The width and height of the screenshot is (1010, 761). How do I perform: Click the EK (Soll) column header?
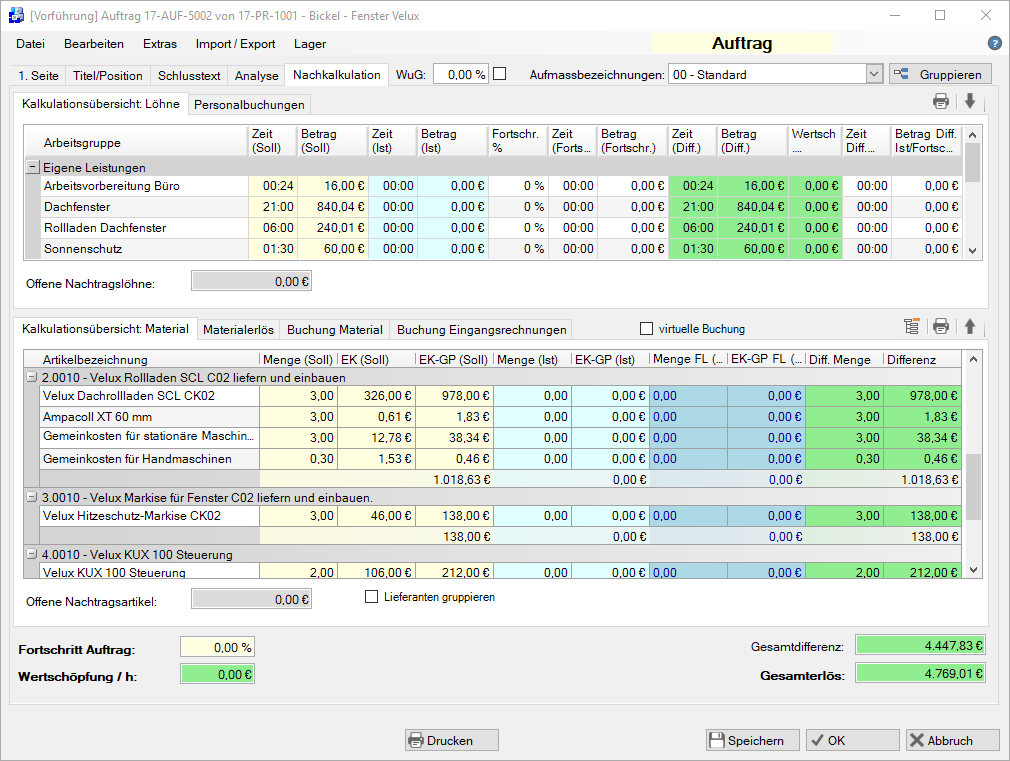pos(376,359)
